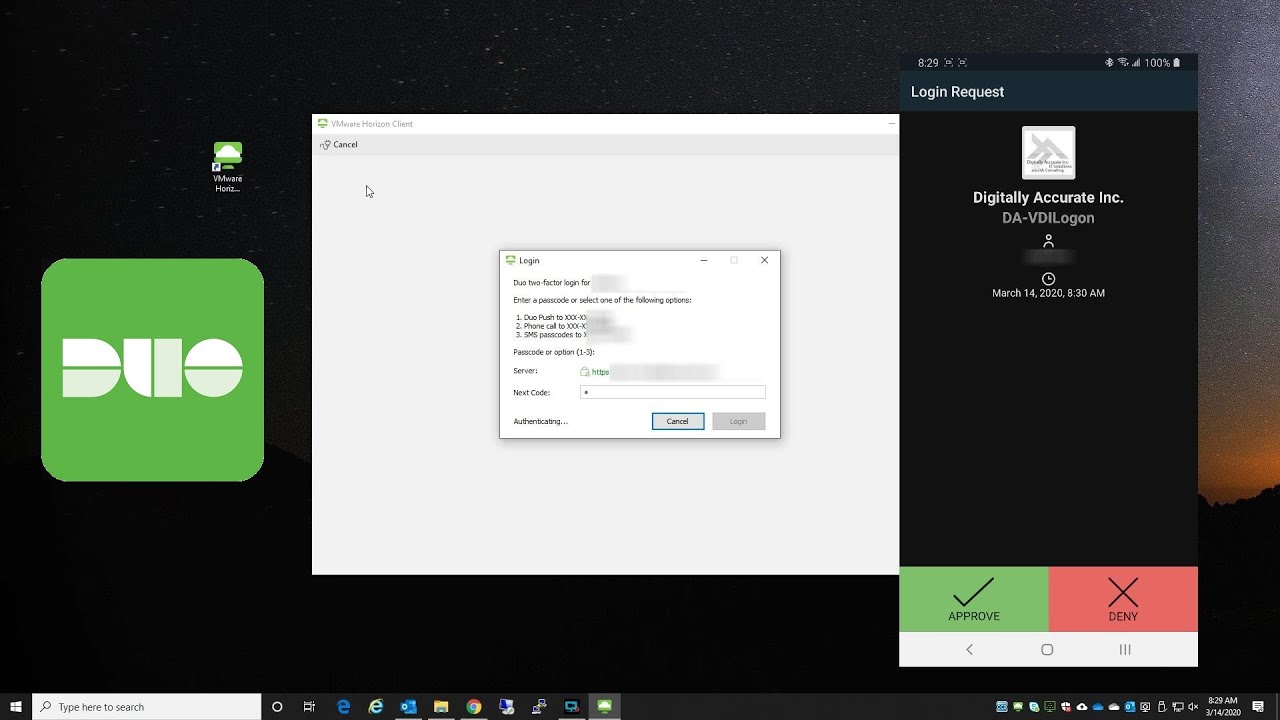Click the Authenticating... status text
The image size is (1280, 720).
(540, 421)
